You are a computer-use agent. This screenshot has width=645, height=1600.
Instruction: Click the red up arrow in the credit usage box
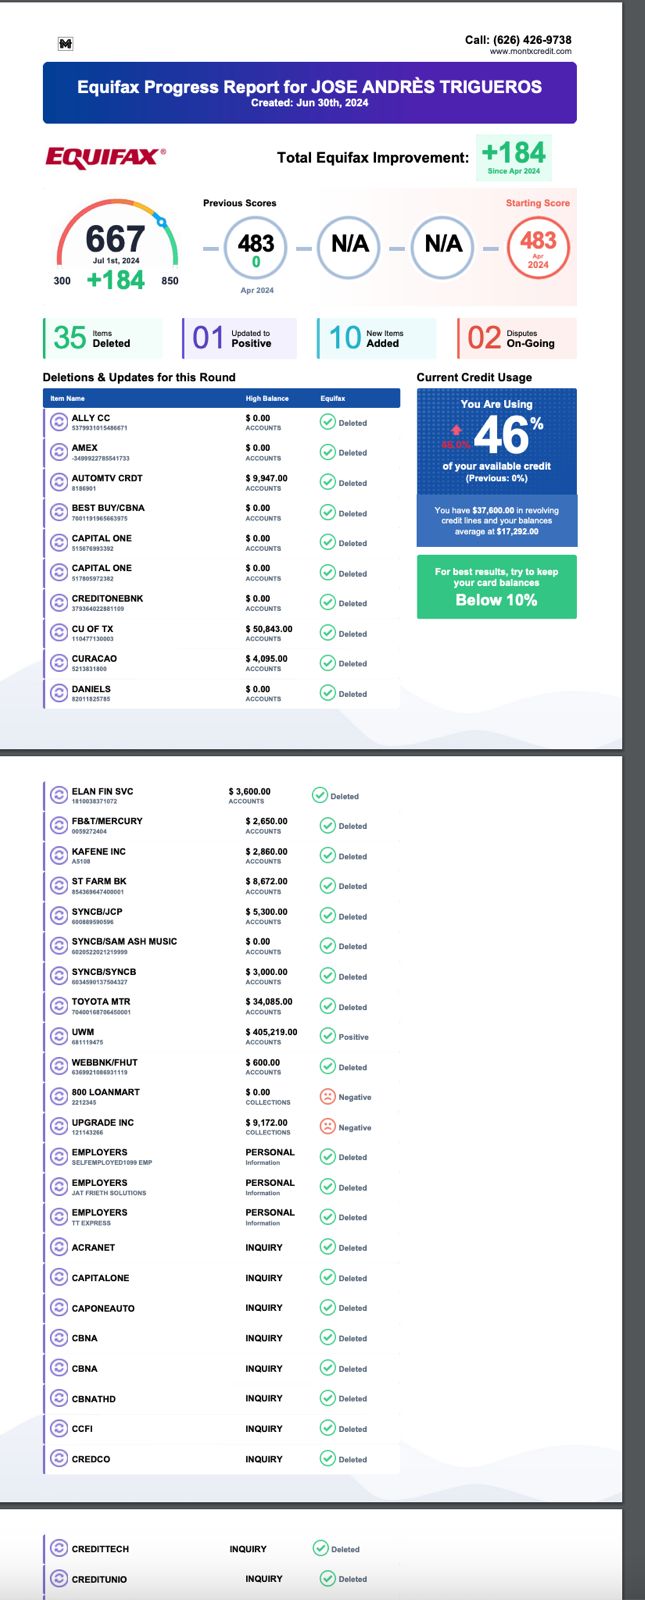pos(456,431)
